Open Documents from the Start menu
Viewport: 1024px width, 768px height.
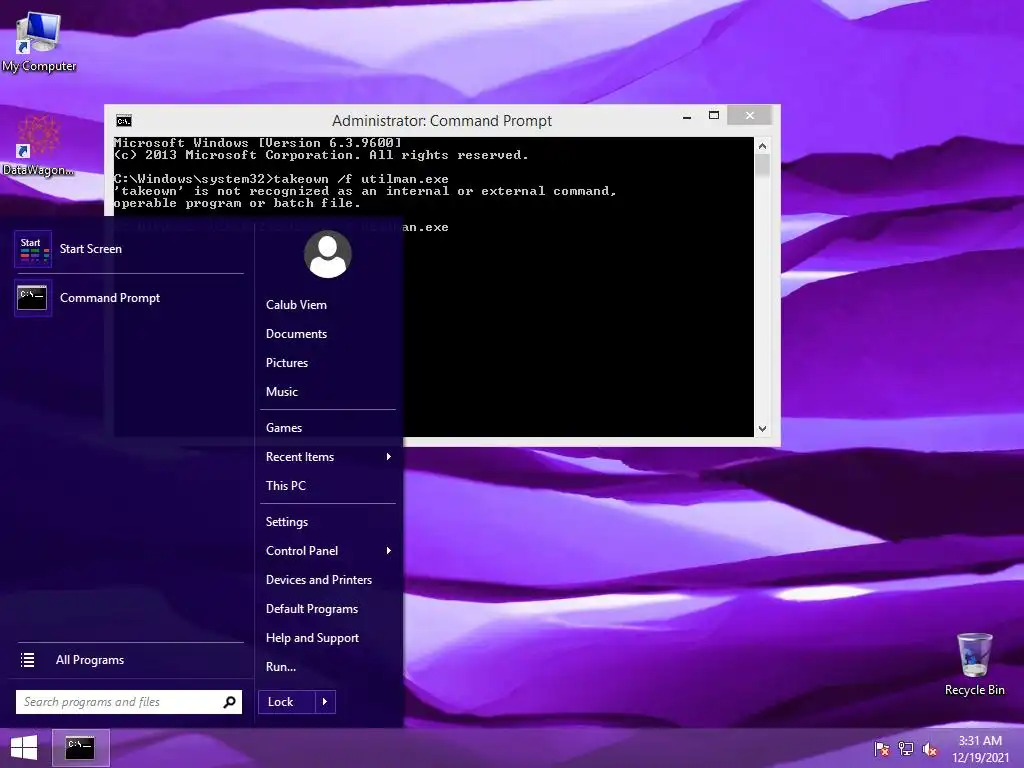(296, 334)
